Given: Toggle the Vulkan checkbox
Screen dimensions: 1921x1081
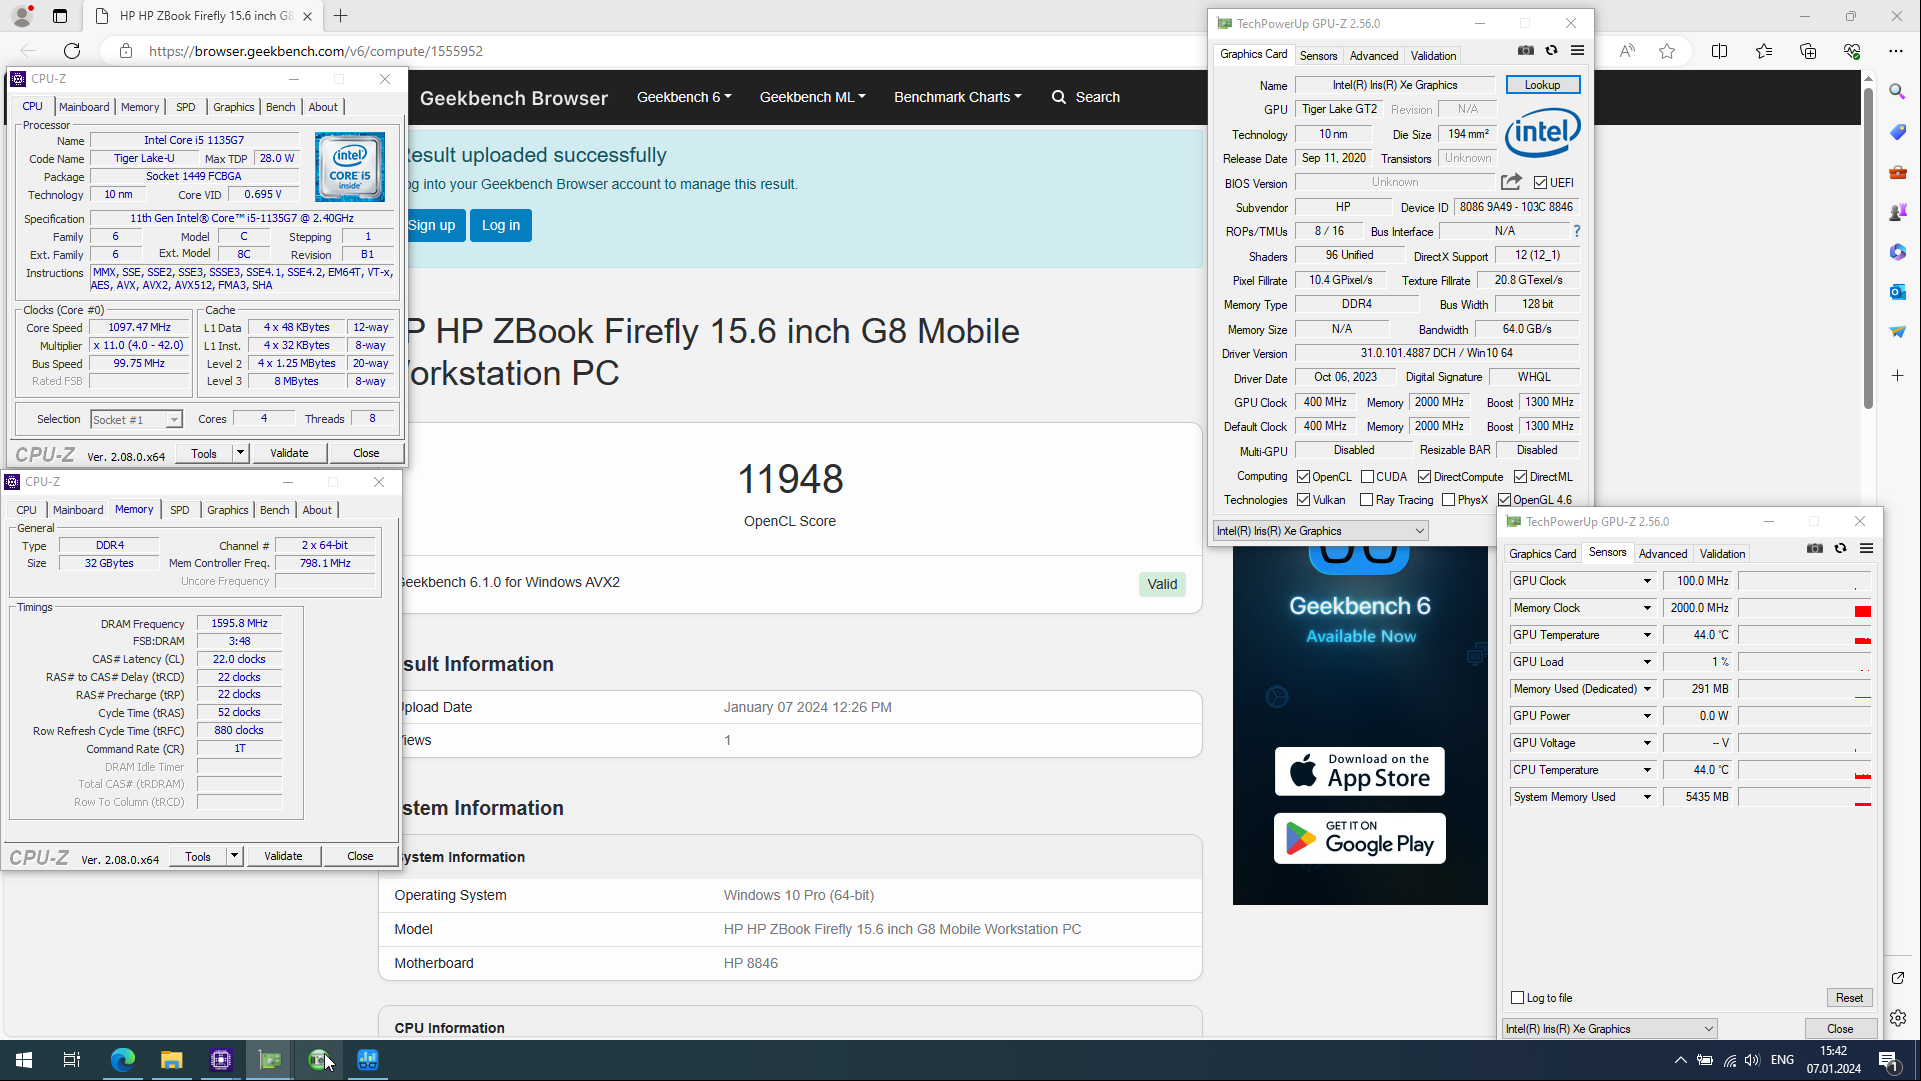Looking at the screenshot, I should pos(1303,500).
